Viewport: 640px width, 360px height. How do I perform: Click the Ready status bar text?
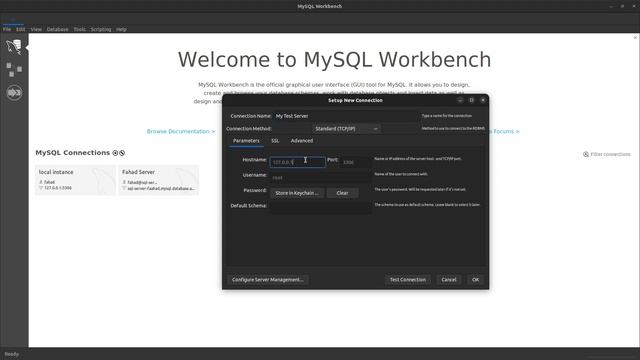[x=11, y=354]
